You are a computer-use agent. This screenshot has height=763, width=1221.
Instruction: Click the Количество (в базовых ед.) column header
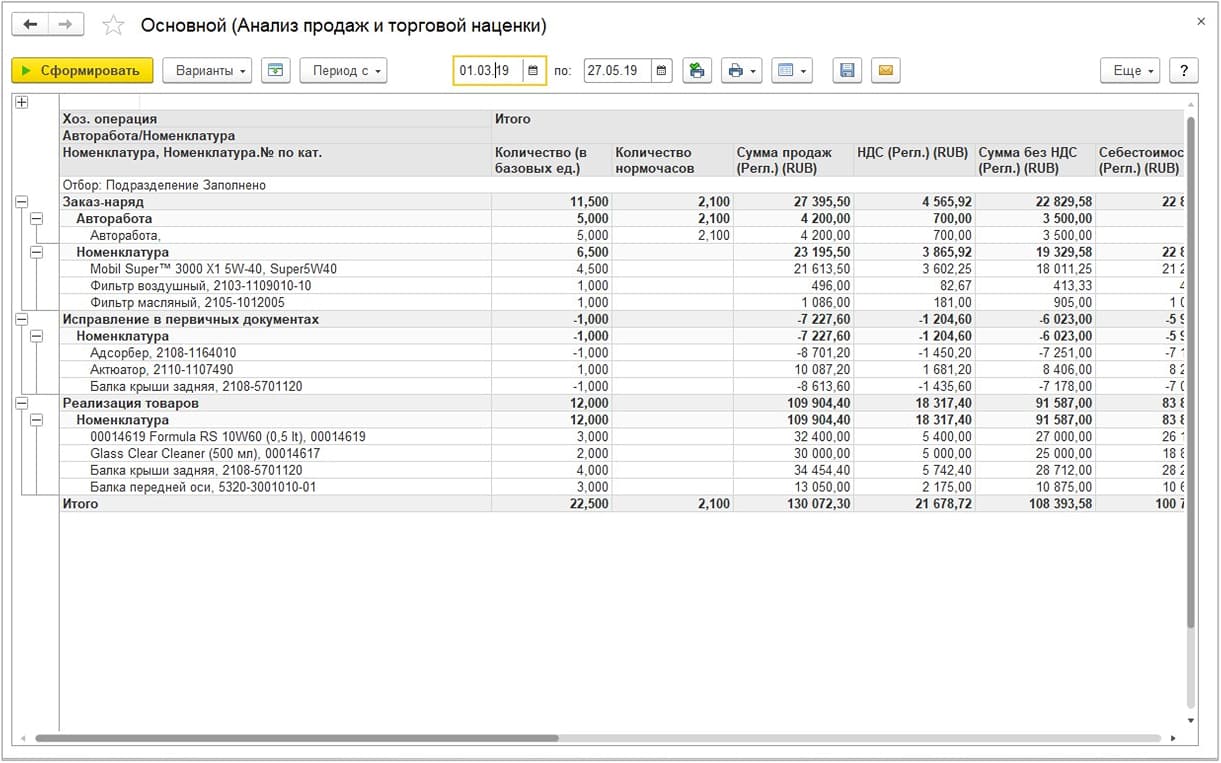point(552,160)
